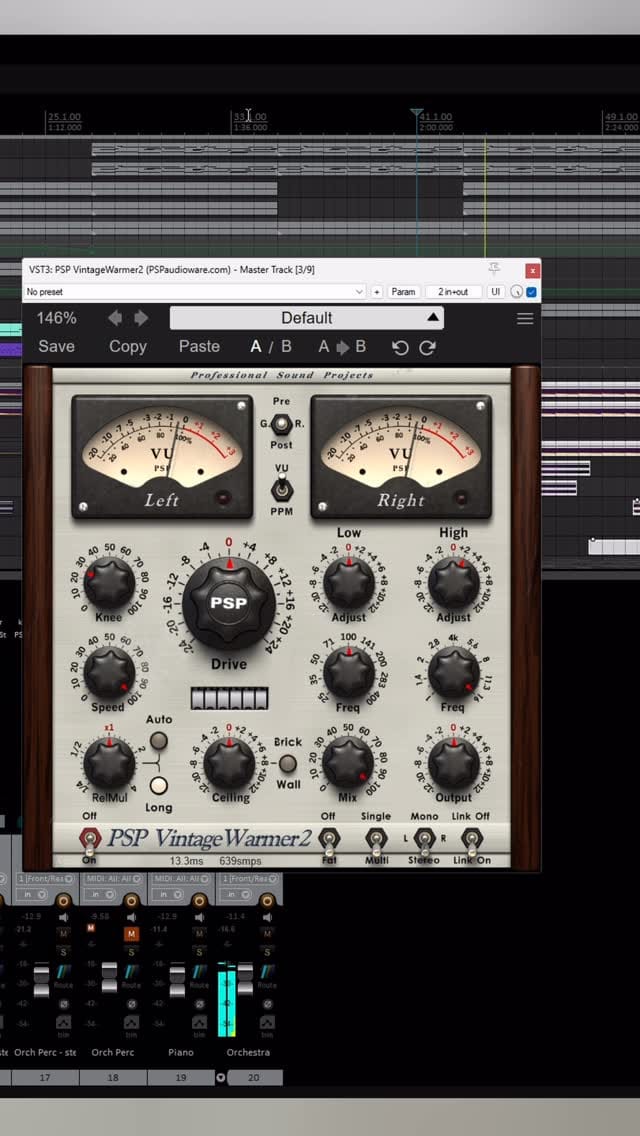This screenshot has height=1136, width=640.
Task: Go to the previous preset arrow
Action: (x=115, y=318)
